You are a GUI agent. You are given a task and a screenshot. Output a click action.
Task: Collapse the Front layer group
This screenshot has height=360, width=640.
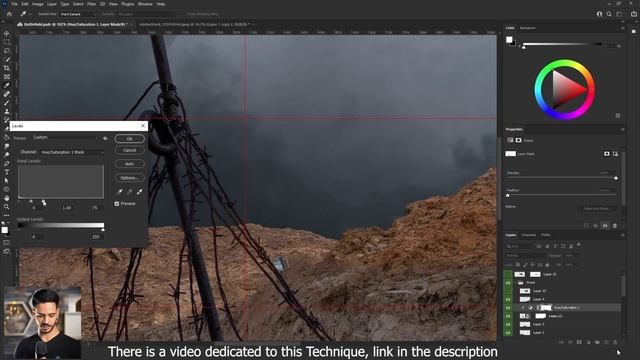coord(516,282)
